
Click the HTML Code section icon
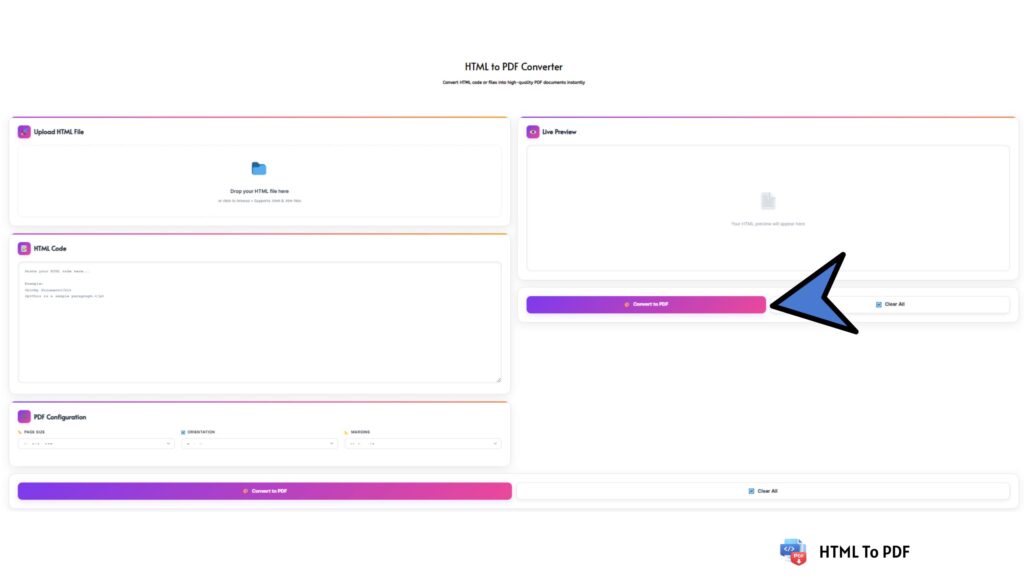(x=24, y=248)
